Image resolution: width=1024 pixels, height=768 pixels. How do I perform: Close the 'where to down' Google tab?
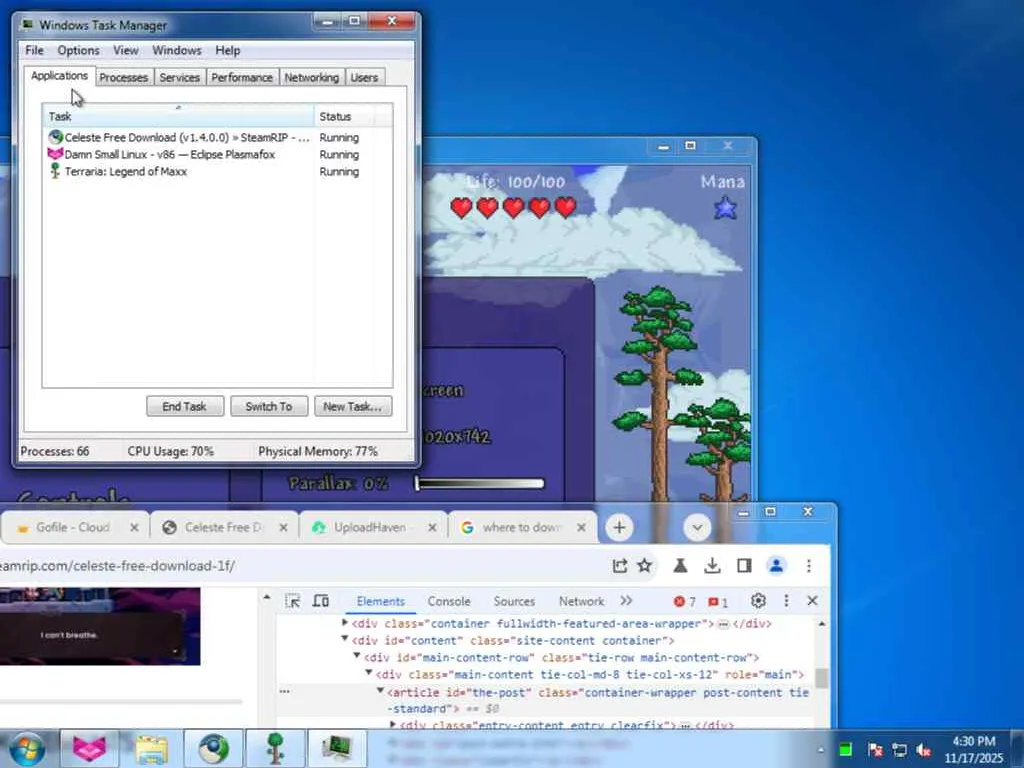pos(581,527)
